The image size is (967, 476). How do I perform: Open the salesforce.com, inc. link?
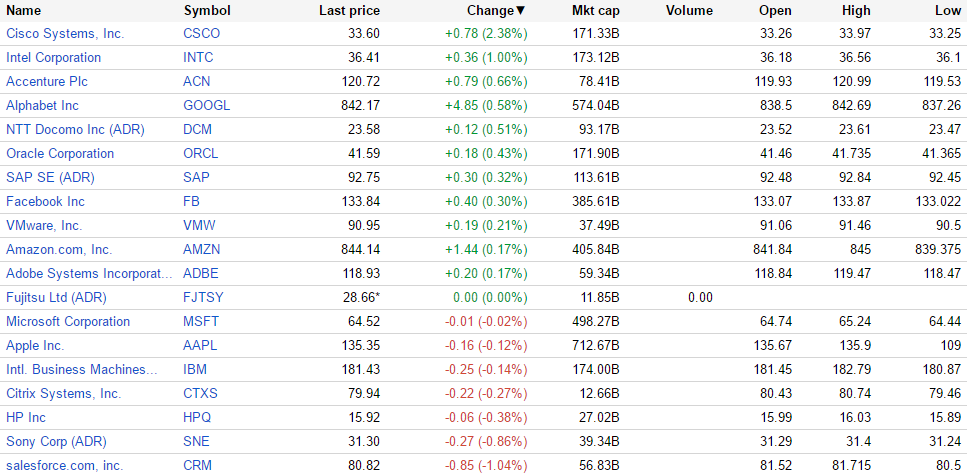coord(64,466)
